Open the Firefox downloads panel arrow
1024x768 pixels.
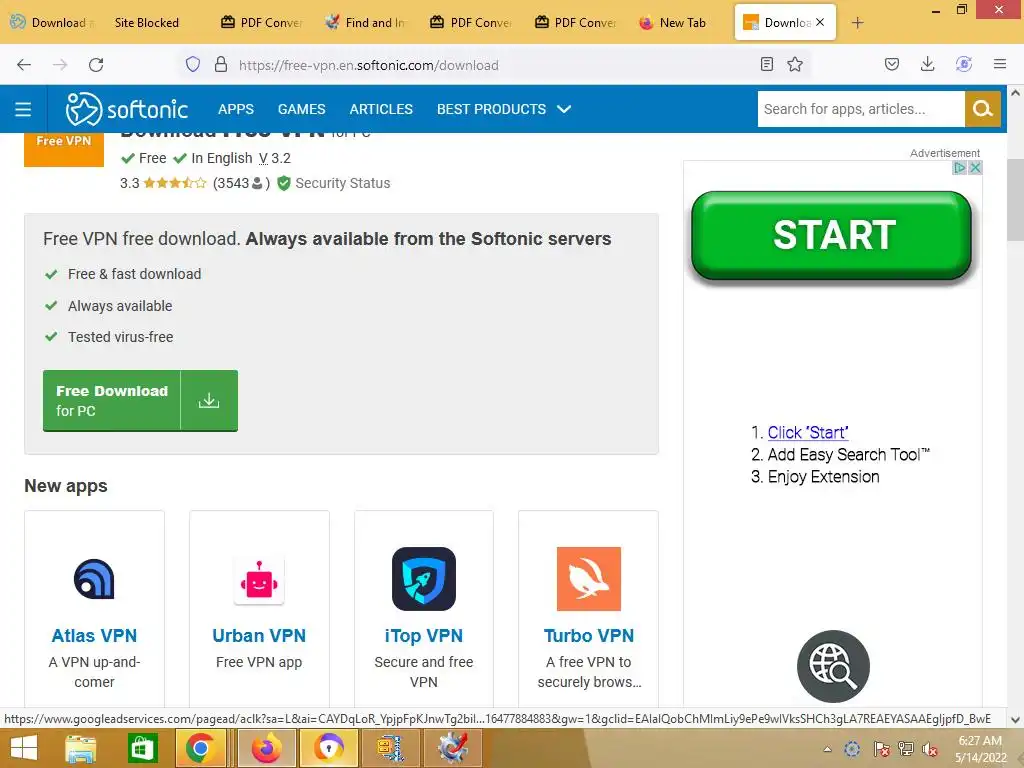(x=927, y=64)
